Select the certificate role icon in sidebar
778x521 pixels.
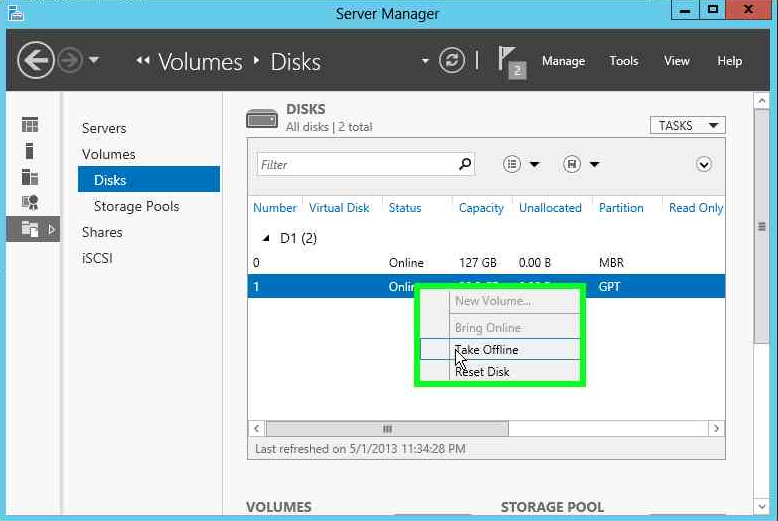pyautogui.click(x=30, y=202)
